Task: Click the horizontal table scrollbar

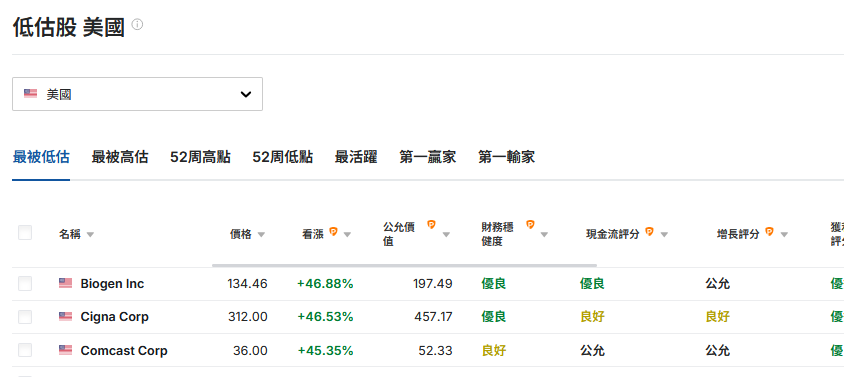Action: [x=404, y=265]
